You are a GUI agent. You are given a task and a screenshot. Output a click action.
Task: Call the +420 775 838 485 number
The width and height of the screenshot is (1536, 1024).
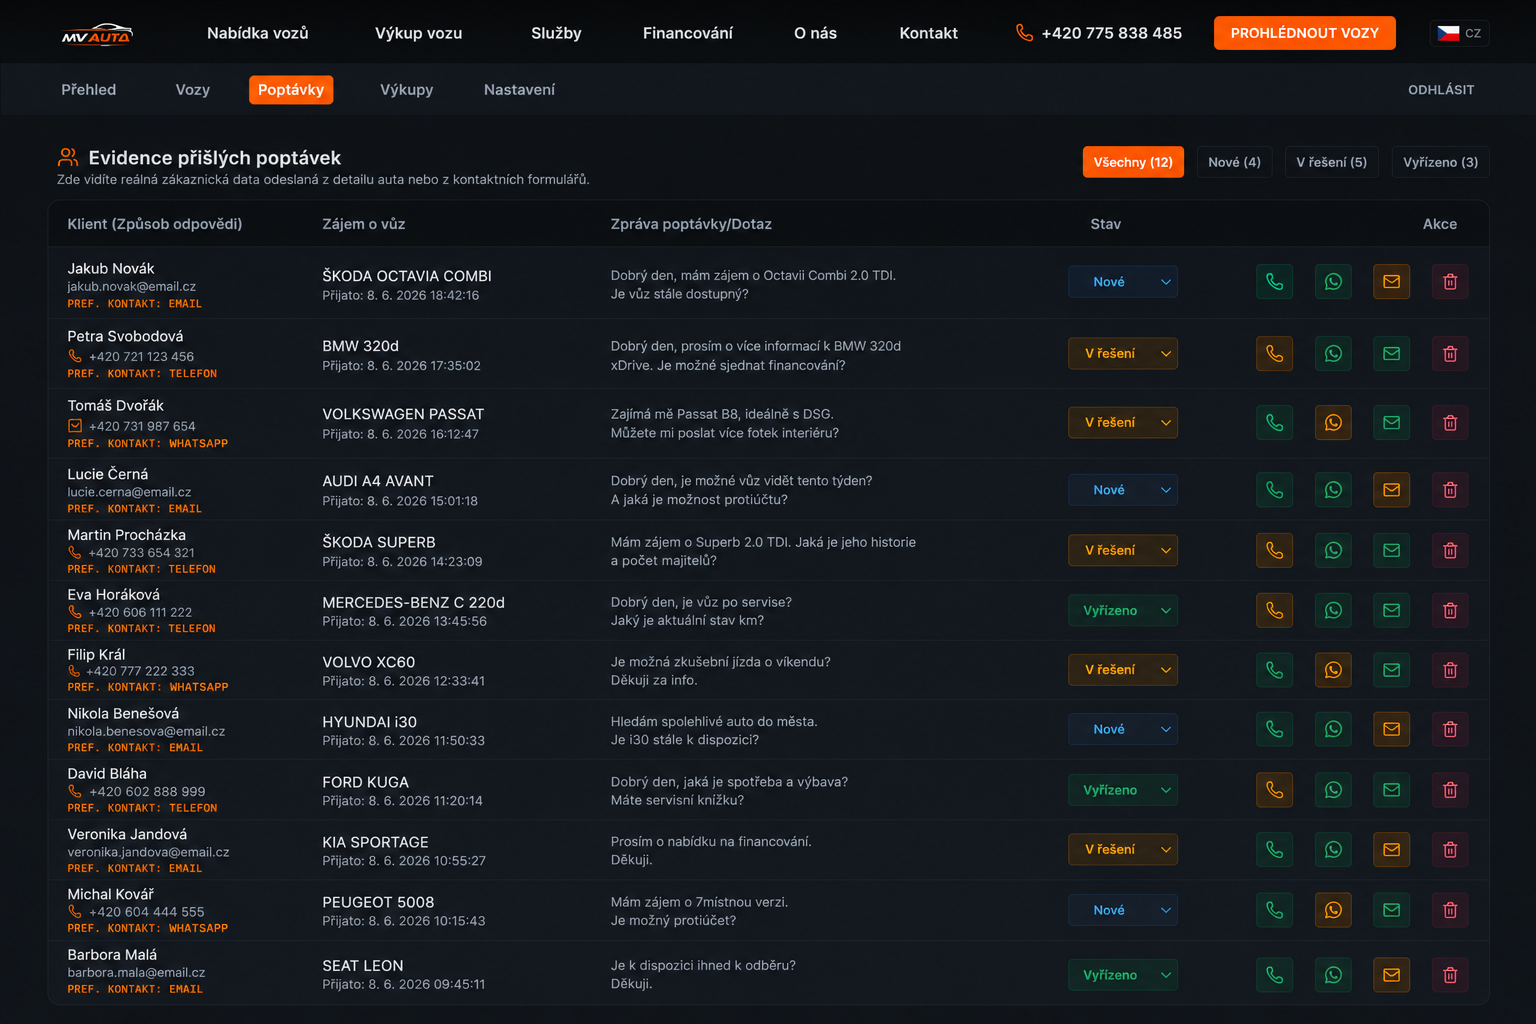pyautogui.click(x=1099, y=33)
